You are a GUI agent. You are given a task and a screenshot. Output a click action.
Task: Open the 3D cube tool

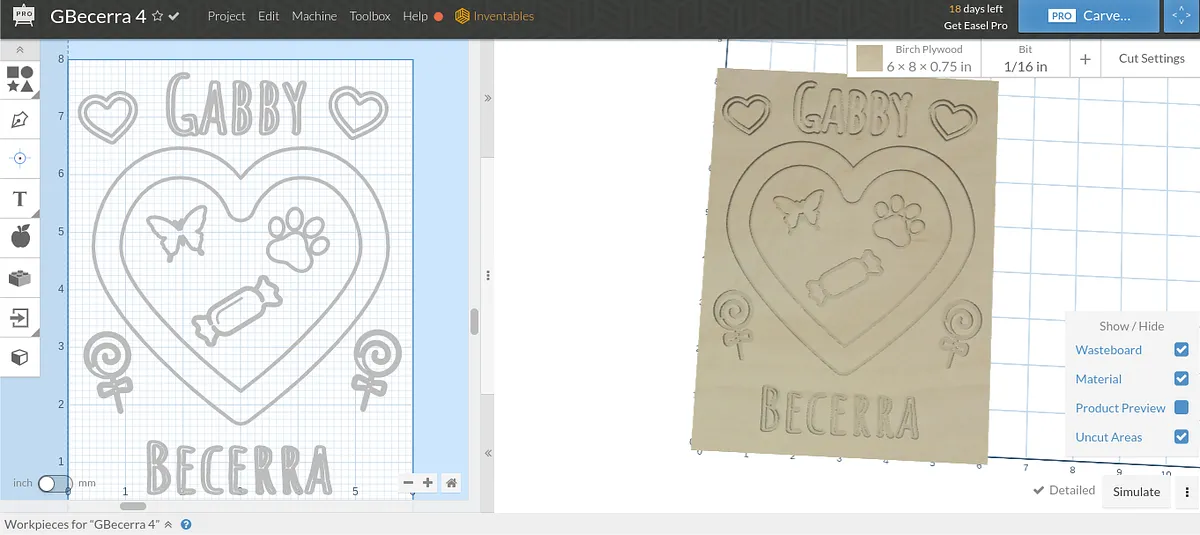[x=19, y=357]
